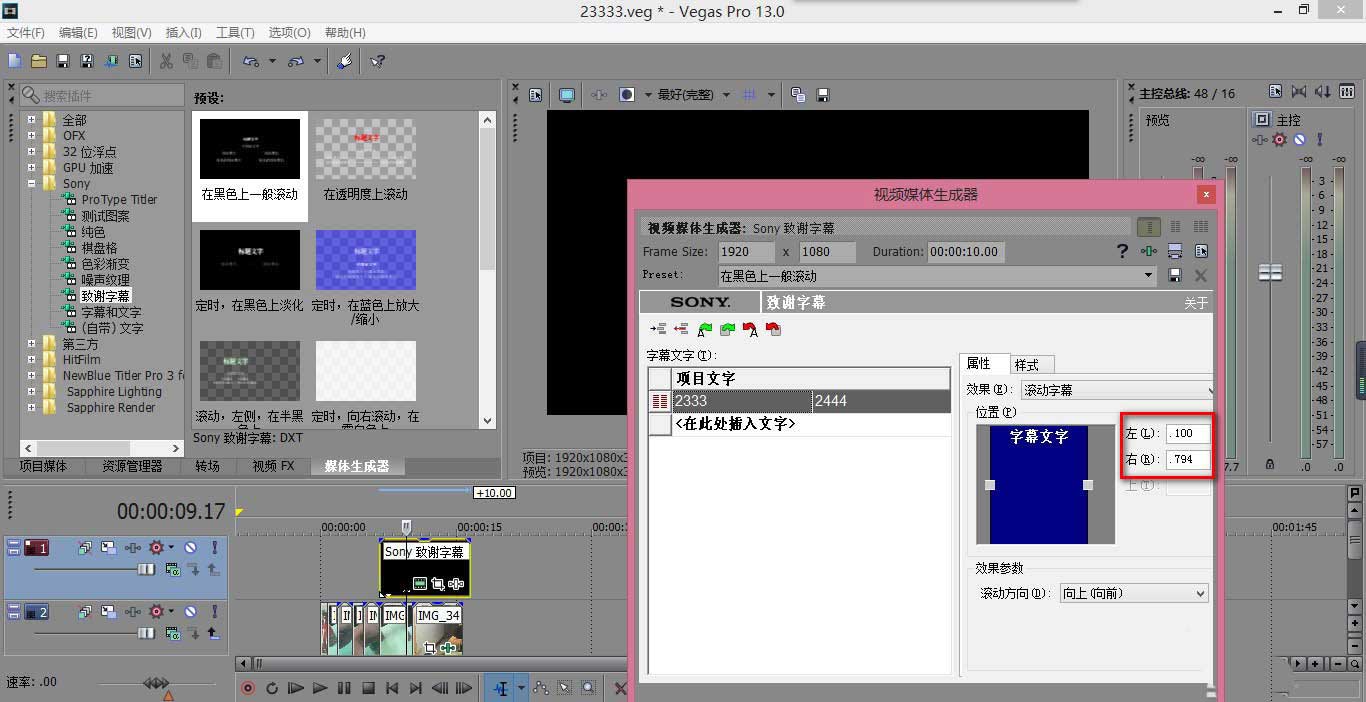Open project properties icon in main toolbar
The image size is (1366, 702).
135,61
